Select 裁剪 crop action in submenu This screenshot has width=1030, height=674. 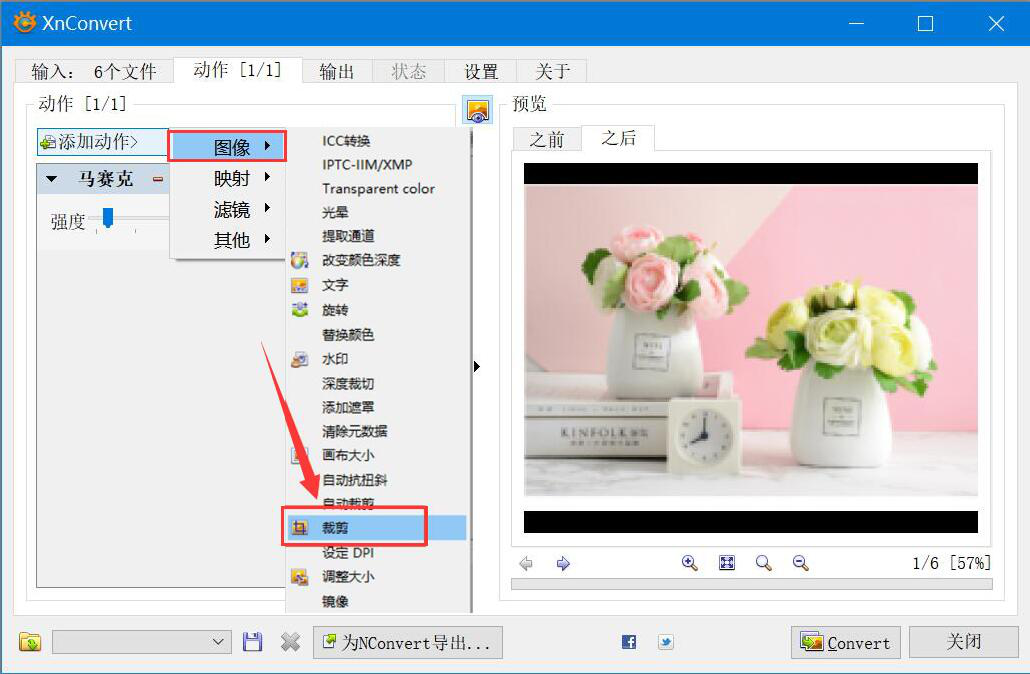[x=376, y=528]
